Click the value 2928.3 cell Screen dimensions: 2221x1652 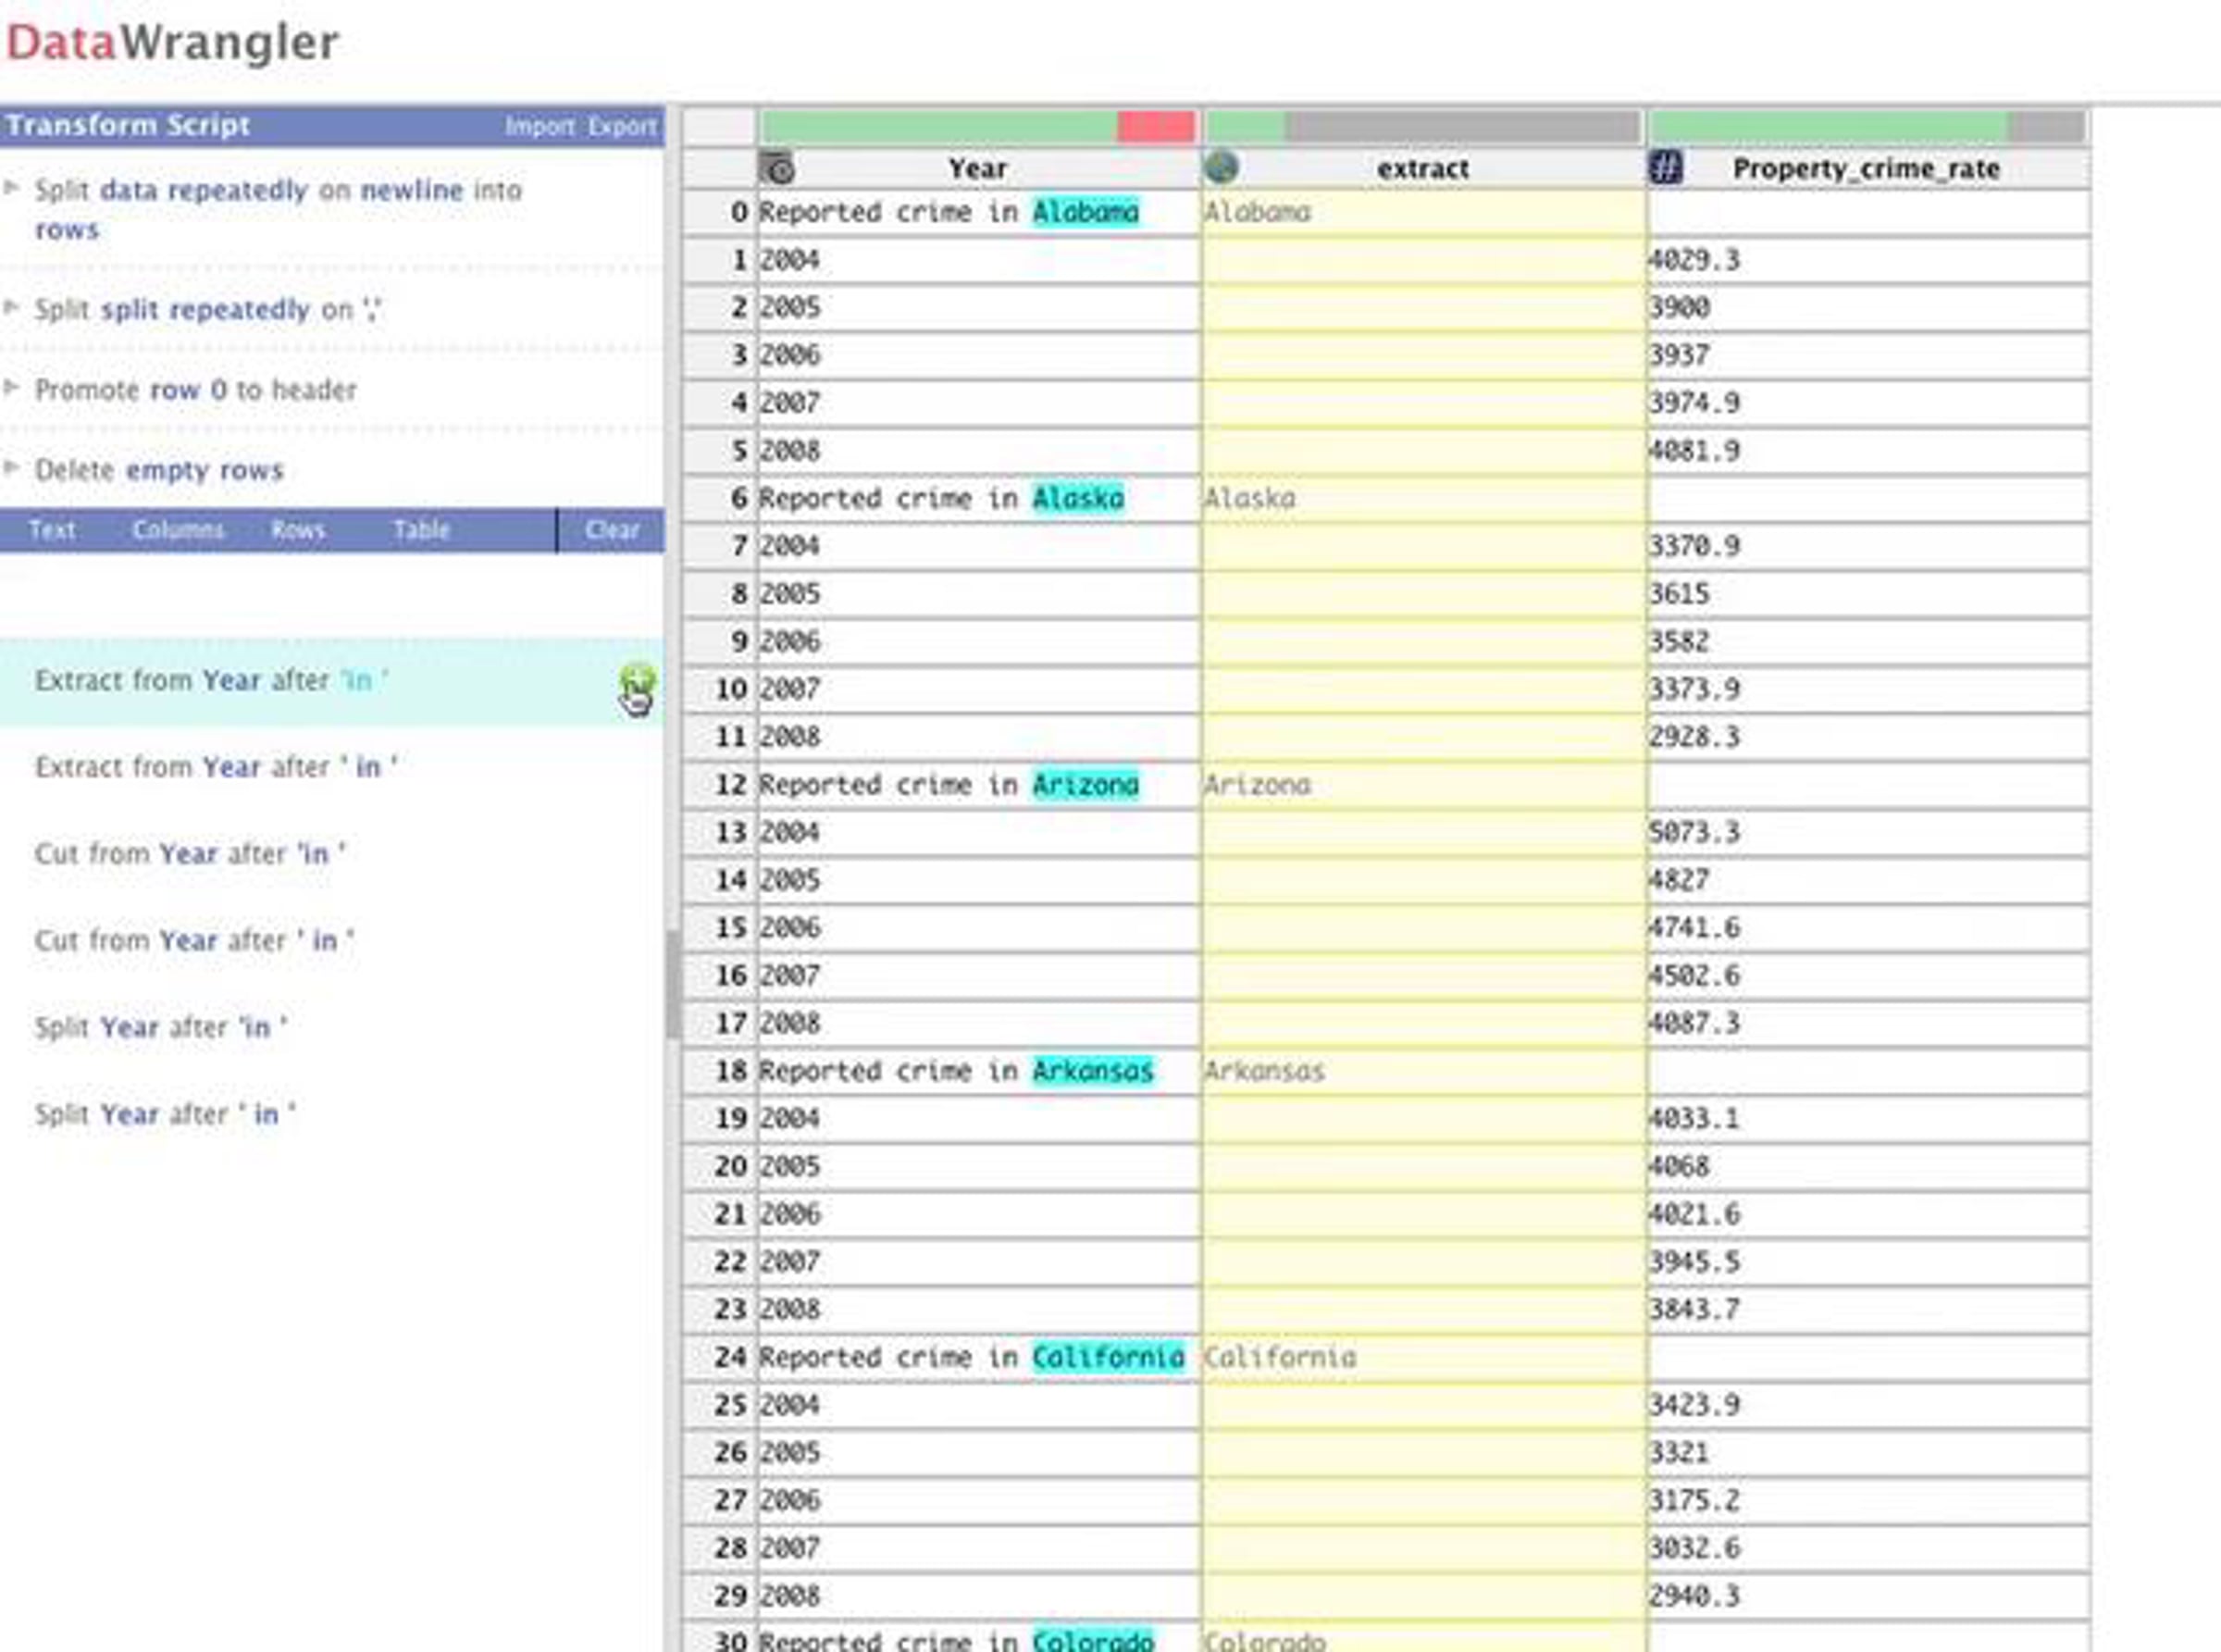[1869, 737]
